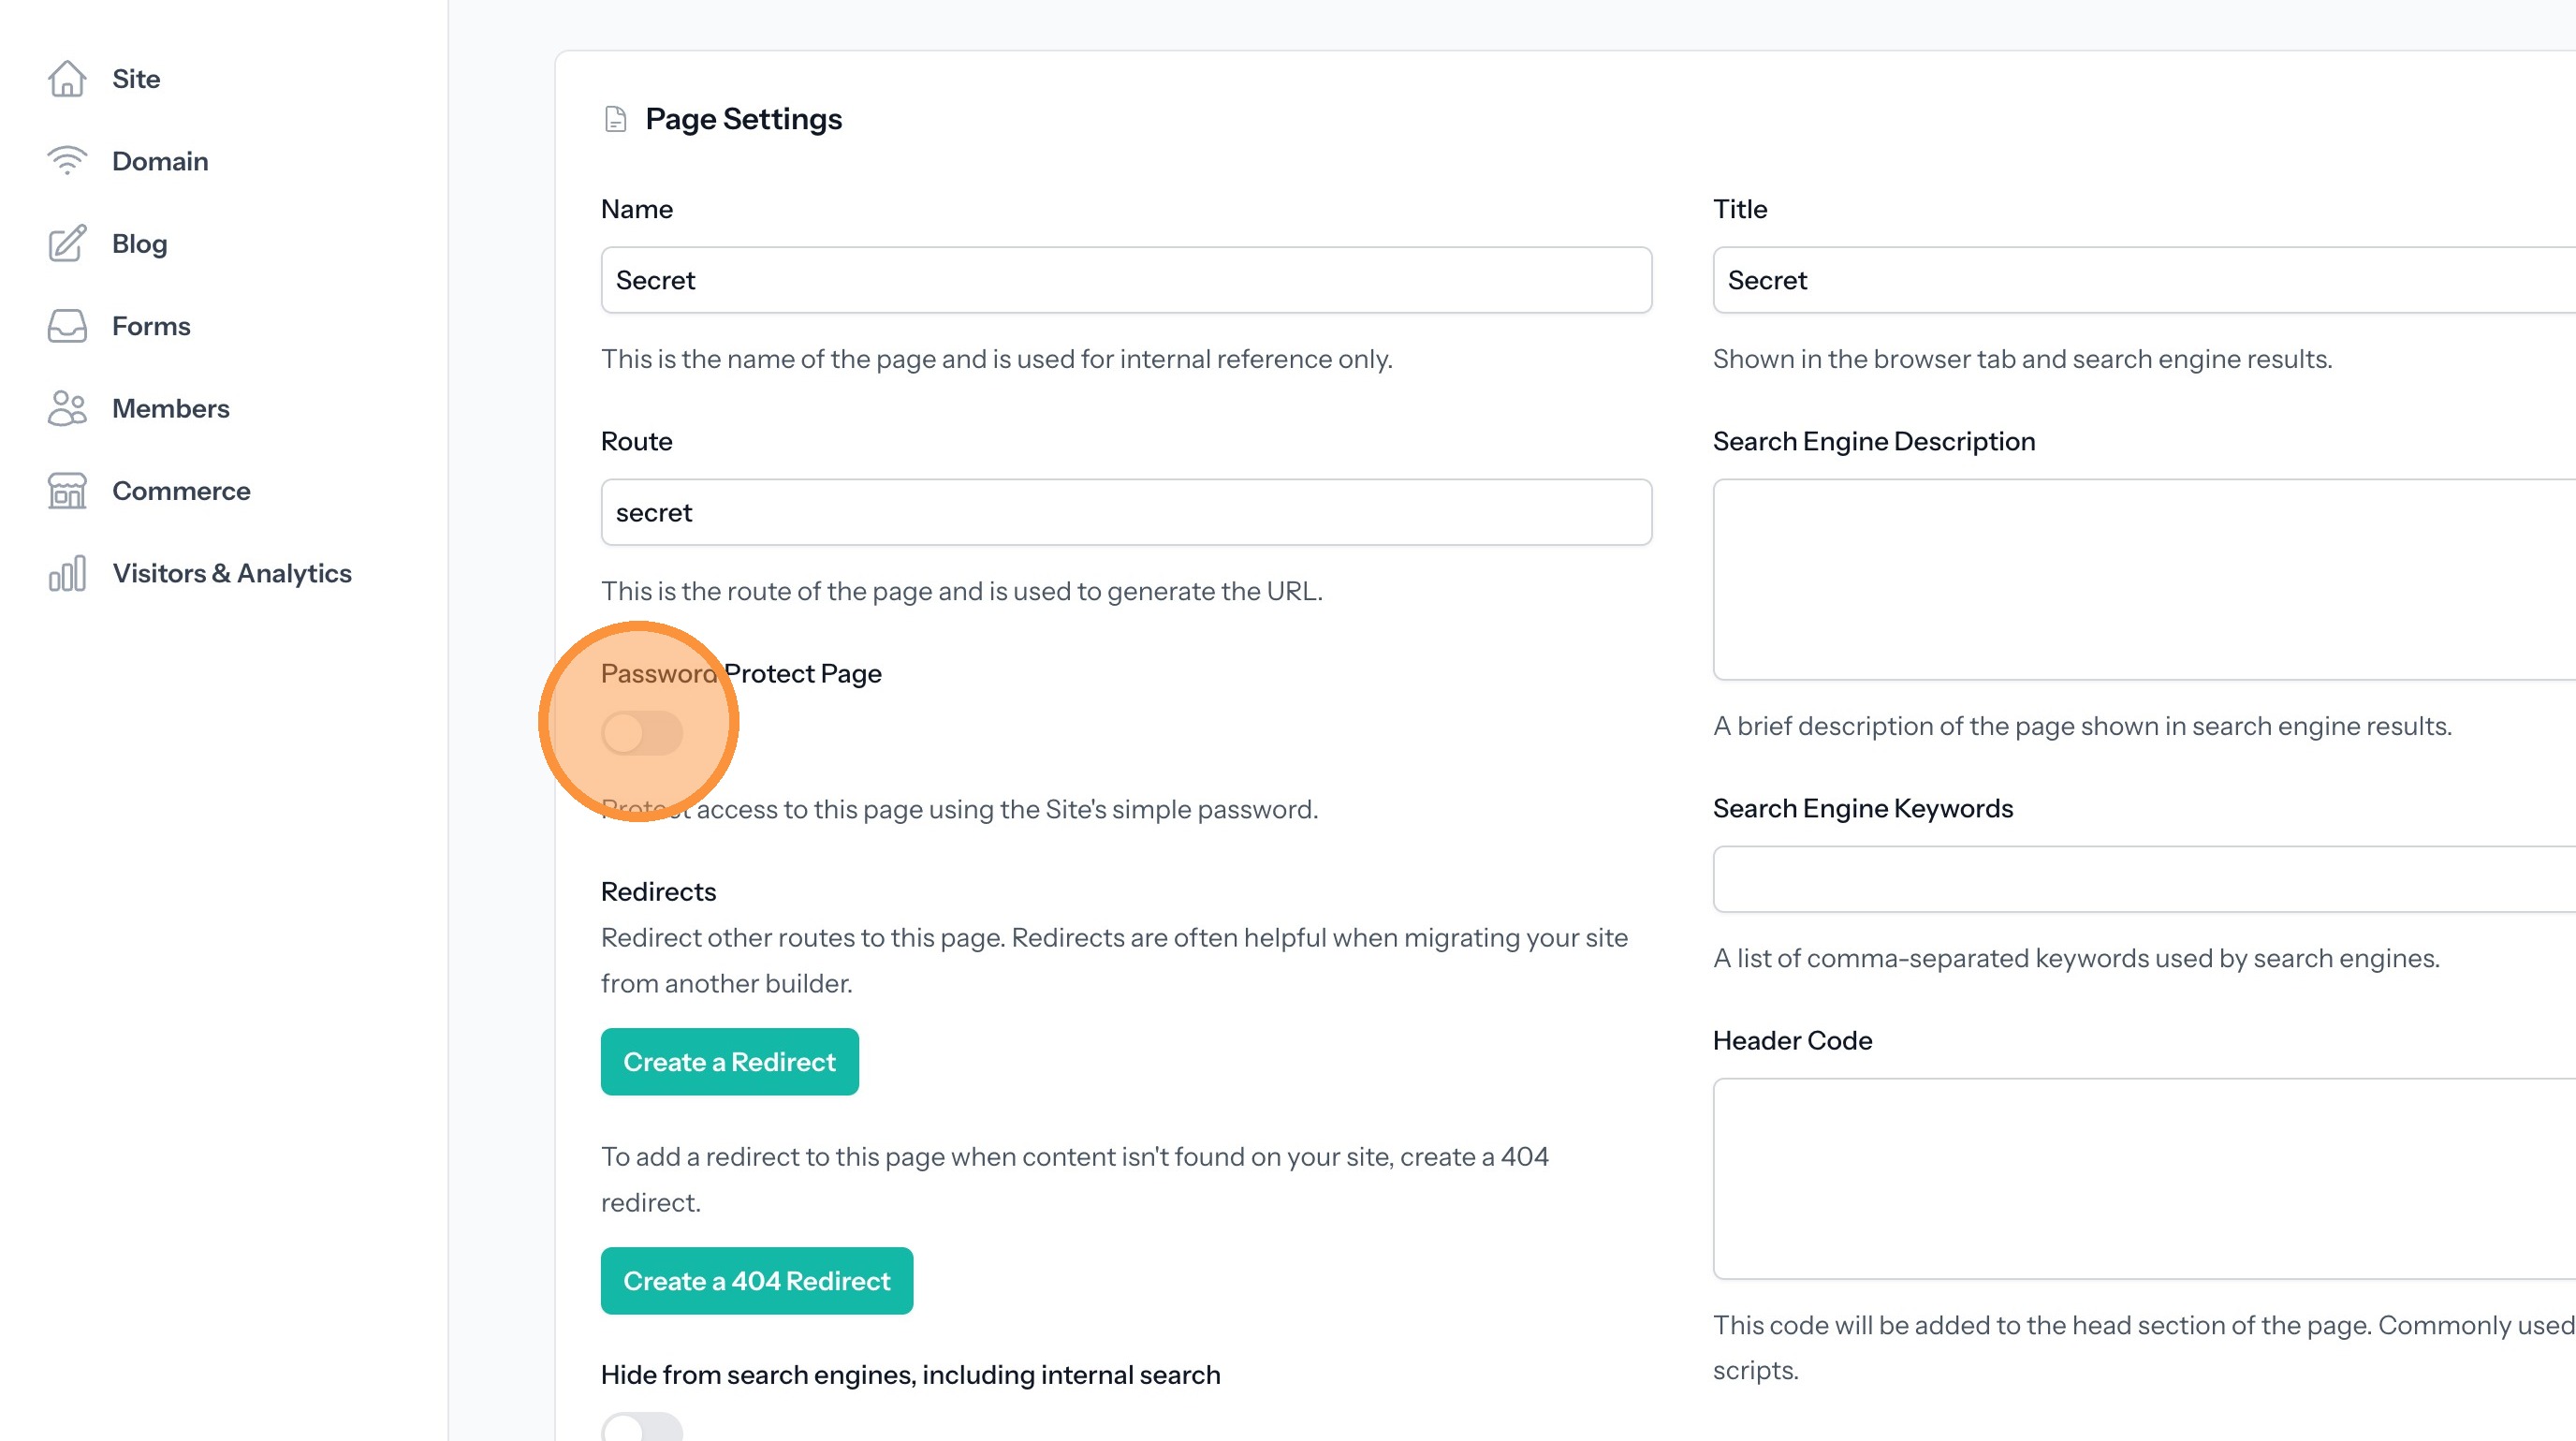This screenshot has width=2576, height=1441.
Task: Focus the Search Engine Description box
Action: (2140, 580)
